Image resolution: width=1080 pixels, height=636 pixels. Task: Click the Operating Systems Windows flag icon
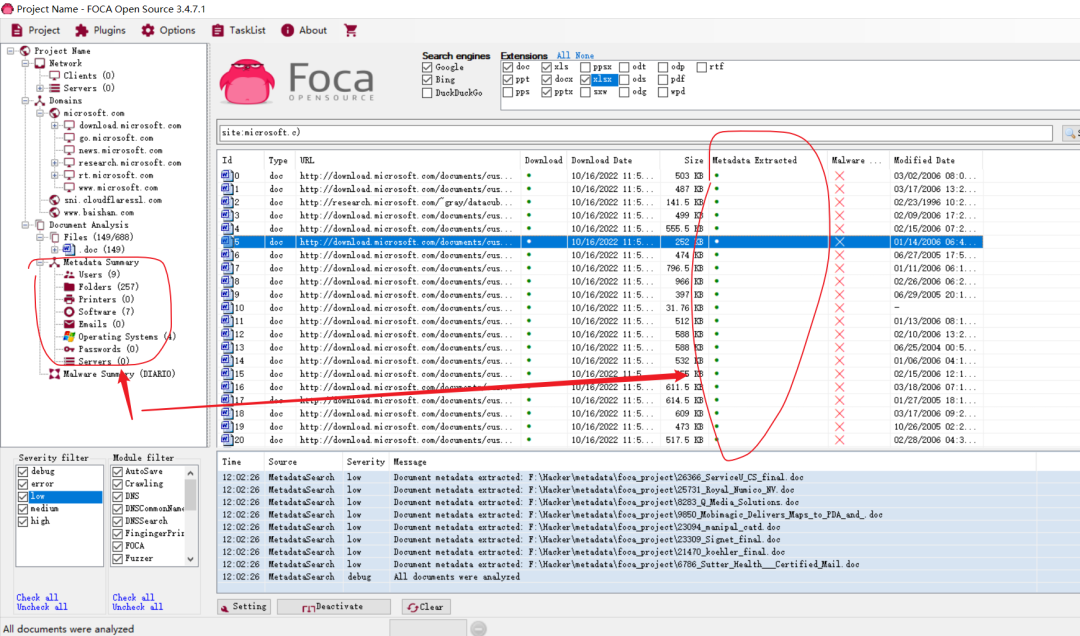pyautogui.click(x=69, y=336)
